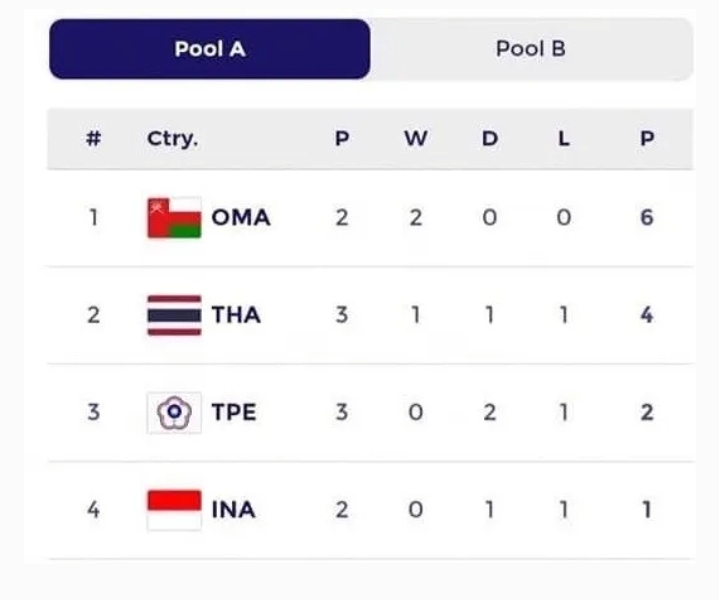Click the # rank column header

(x=94, y=139)
